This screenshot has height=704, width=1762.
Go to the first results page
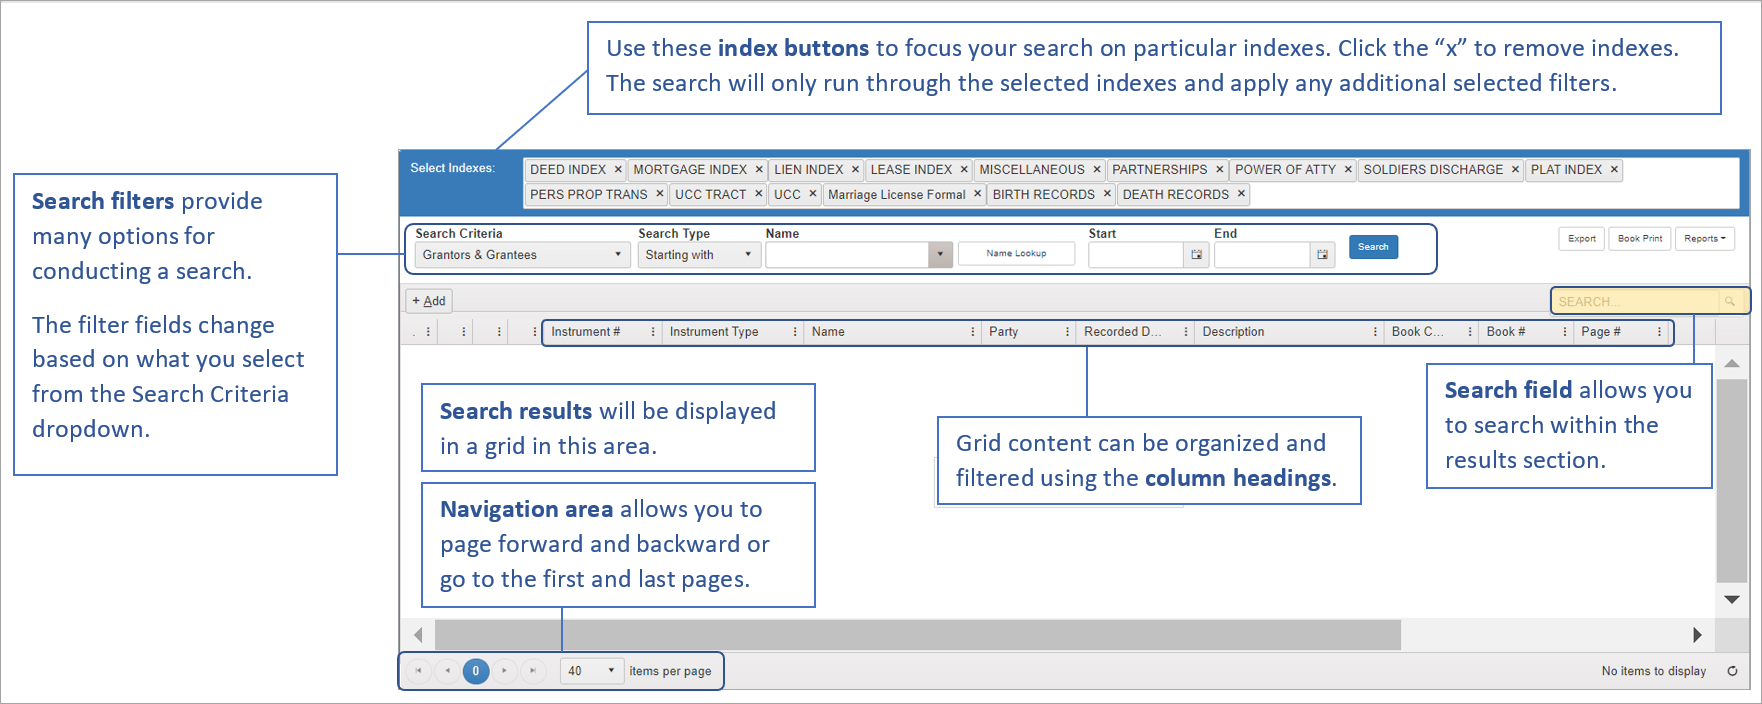pos(418,671)
